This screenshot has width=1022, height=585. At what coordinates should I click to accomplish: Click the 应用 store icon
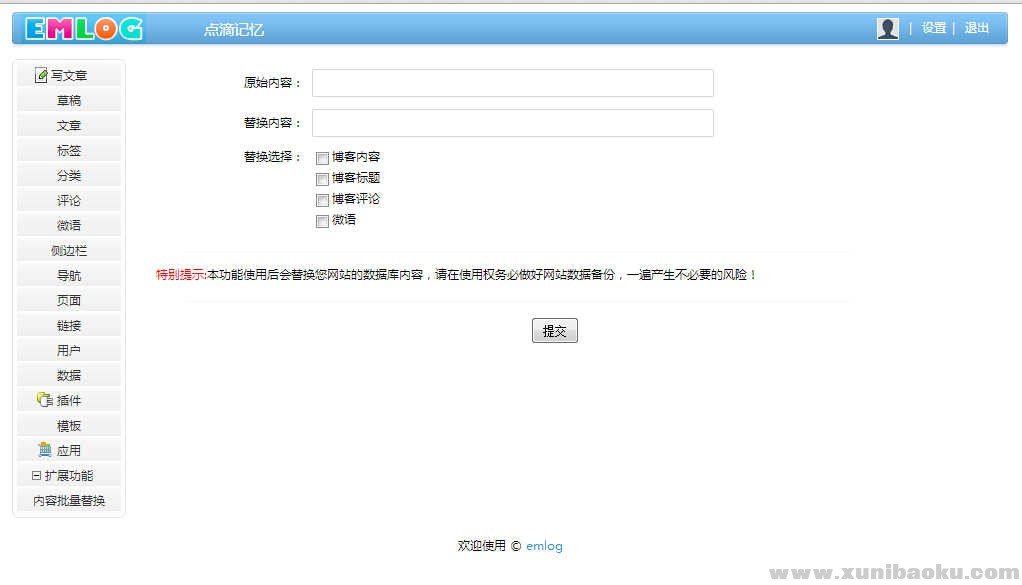44,450
